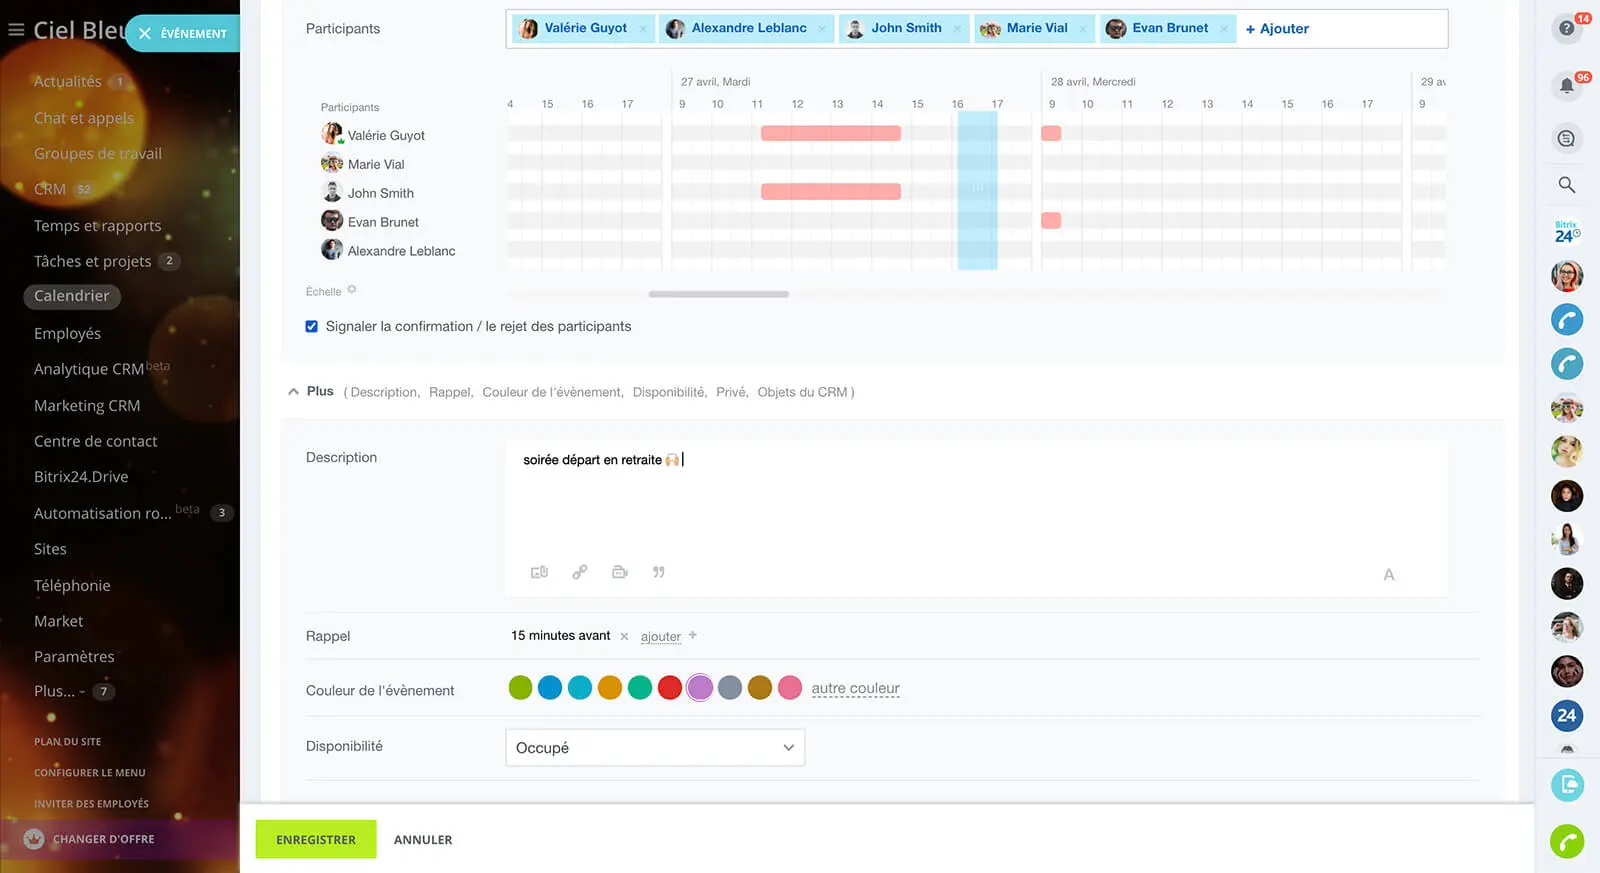
Task: Click the quote icon in description toolbar
Action: point(658,572)
